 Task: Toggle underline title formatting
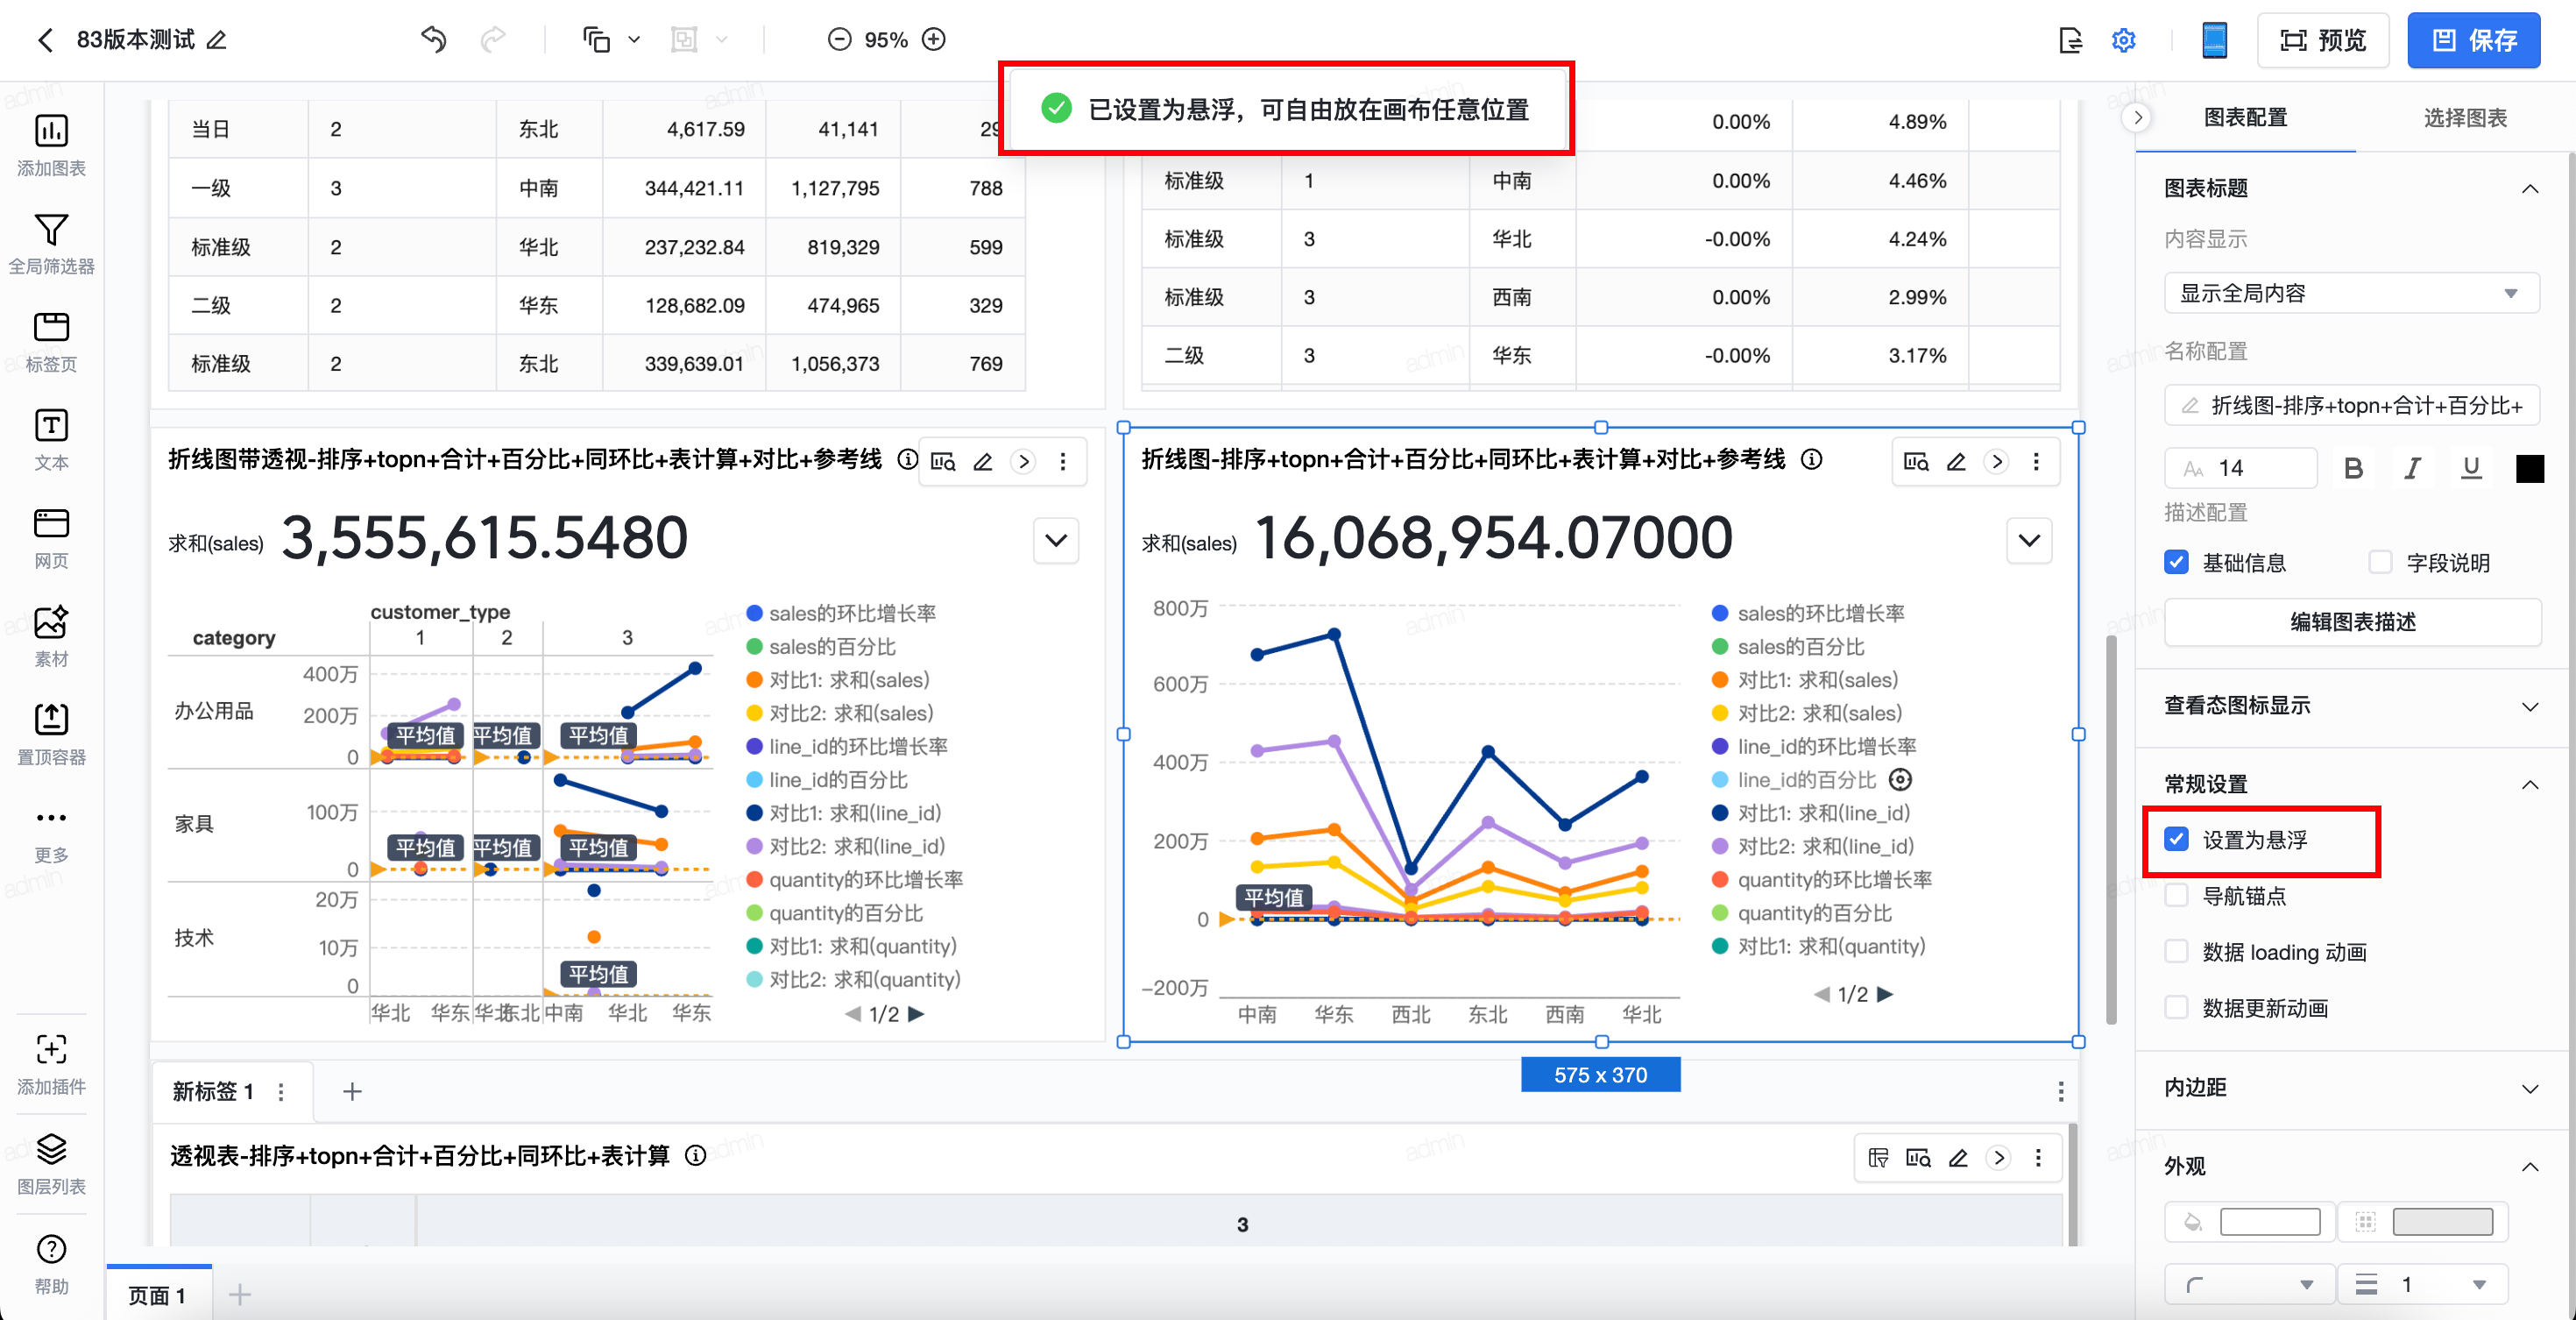[x=2471, y=468]
